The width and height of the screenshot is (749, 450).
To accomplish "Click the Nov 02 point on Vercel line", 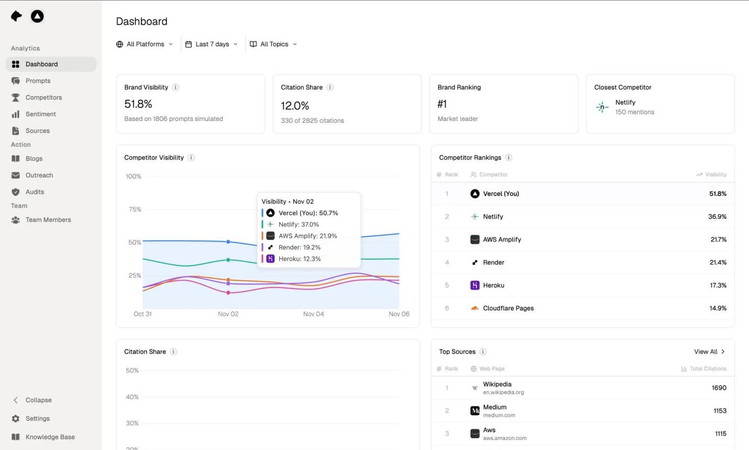I will click(228, 242).
